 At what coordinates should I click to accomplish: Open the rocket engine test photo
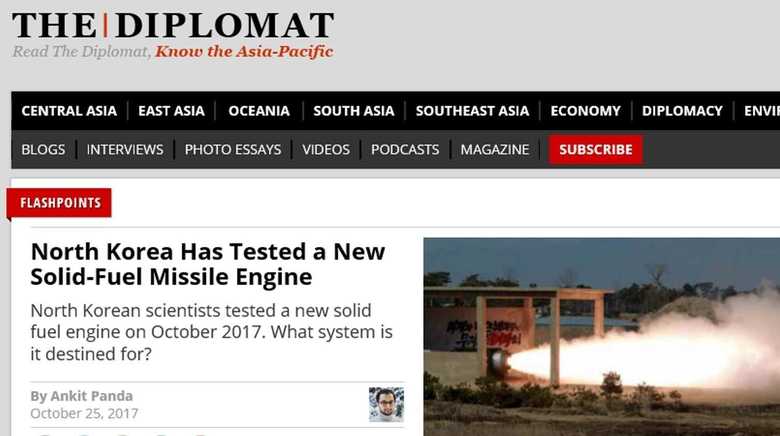coord(602,337)
